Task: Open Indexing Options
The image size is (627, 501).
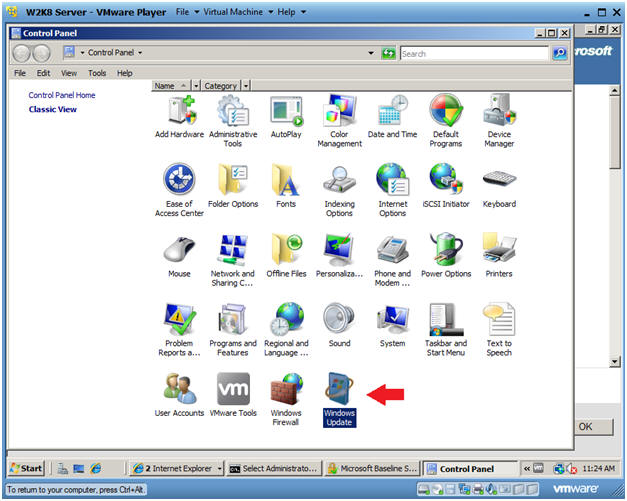Action: (339, 190)
